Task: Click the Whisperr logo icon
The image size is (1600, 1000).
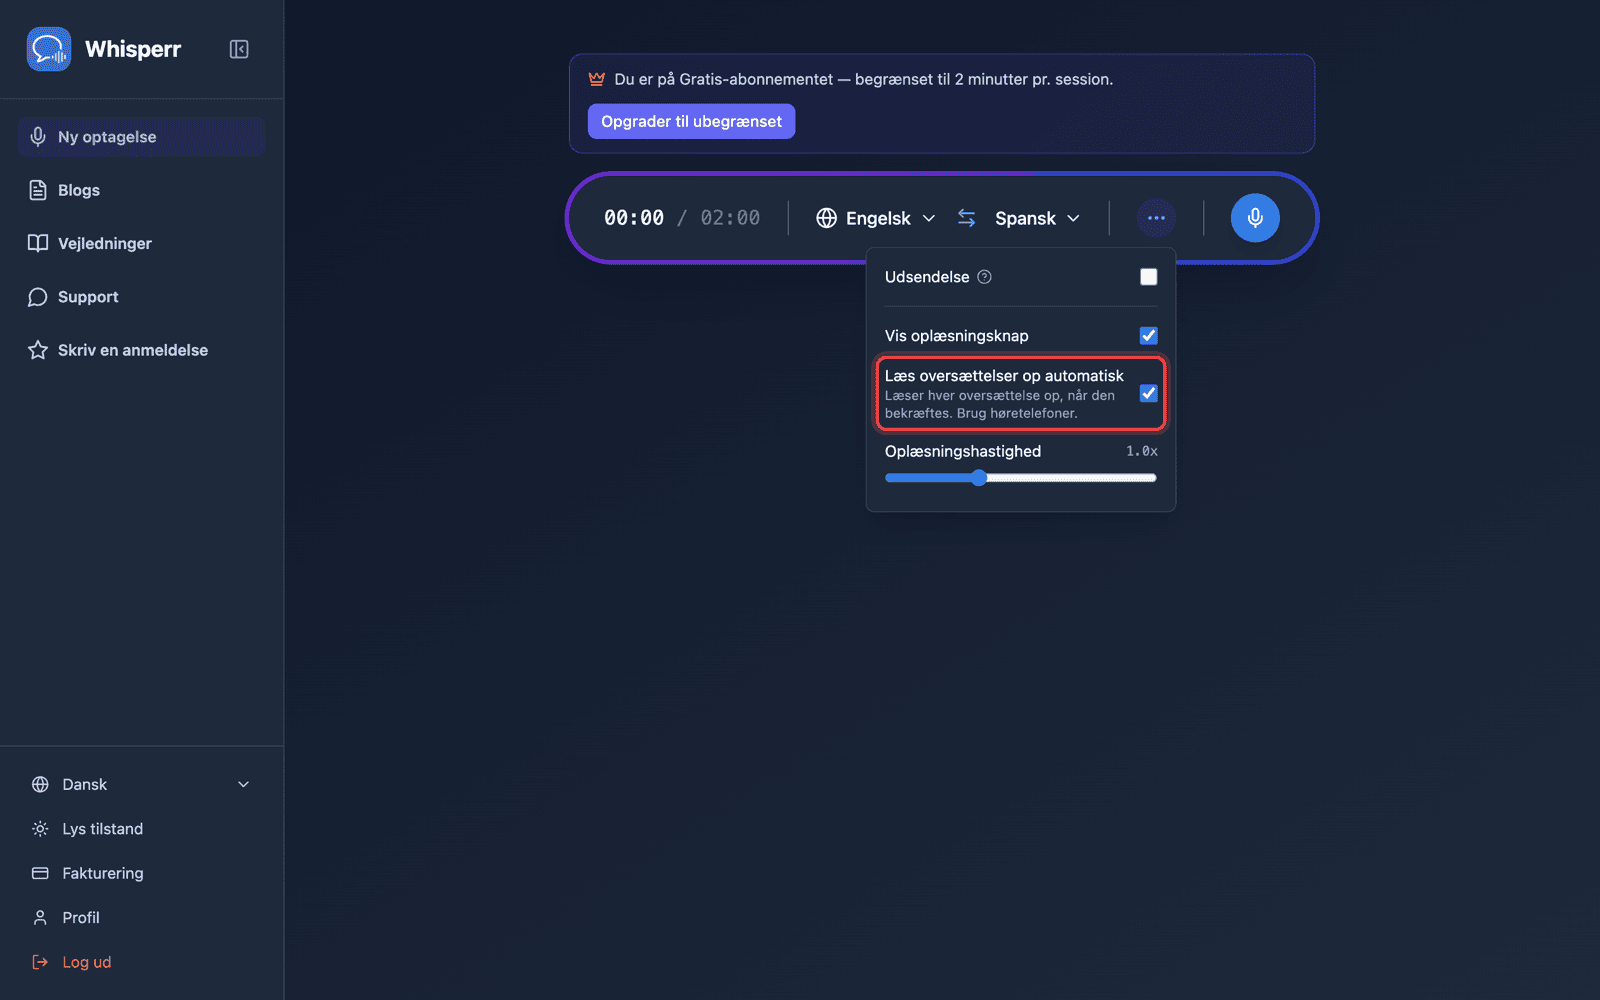Action: point(49,49)
